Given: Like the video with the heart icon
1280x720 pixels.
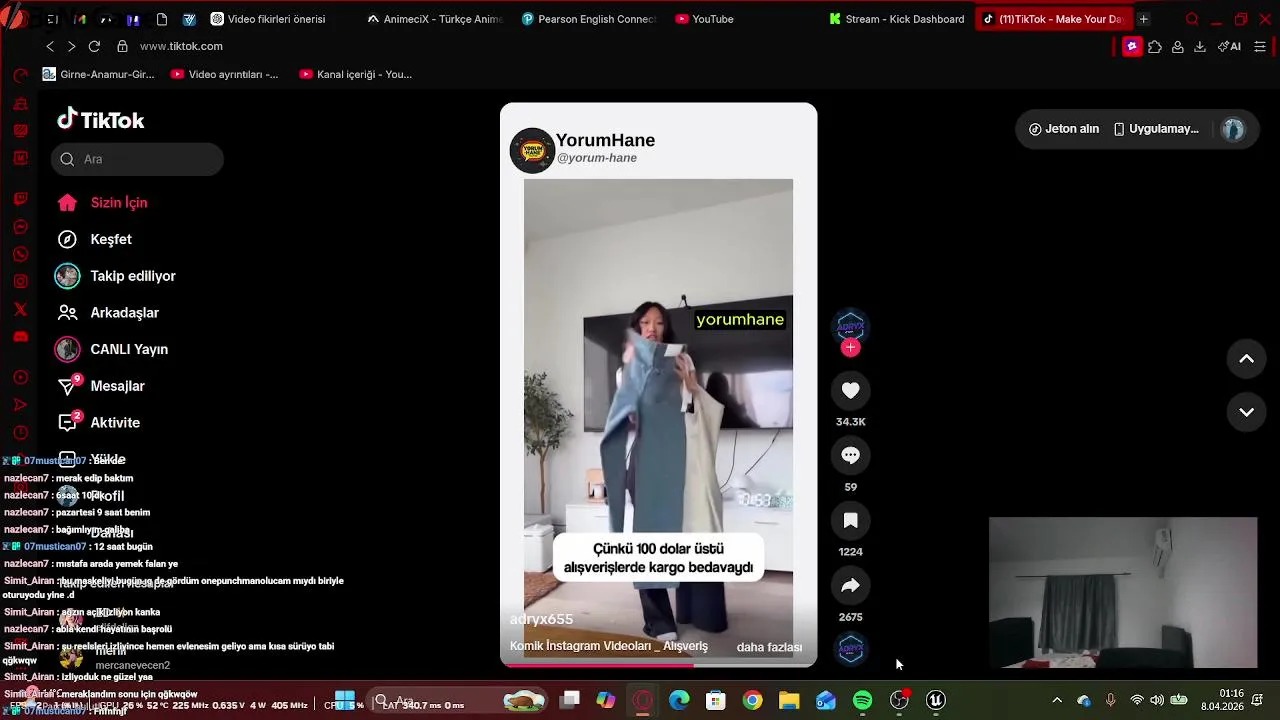Looking at the screenshot, I should pyautogui.click(x=850, y=390).
